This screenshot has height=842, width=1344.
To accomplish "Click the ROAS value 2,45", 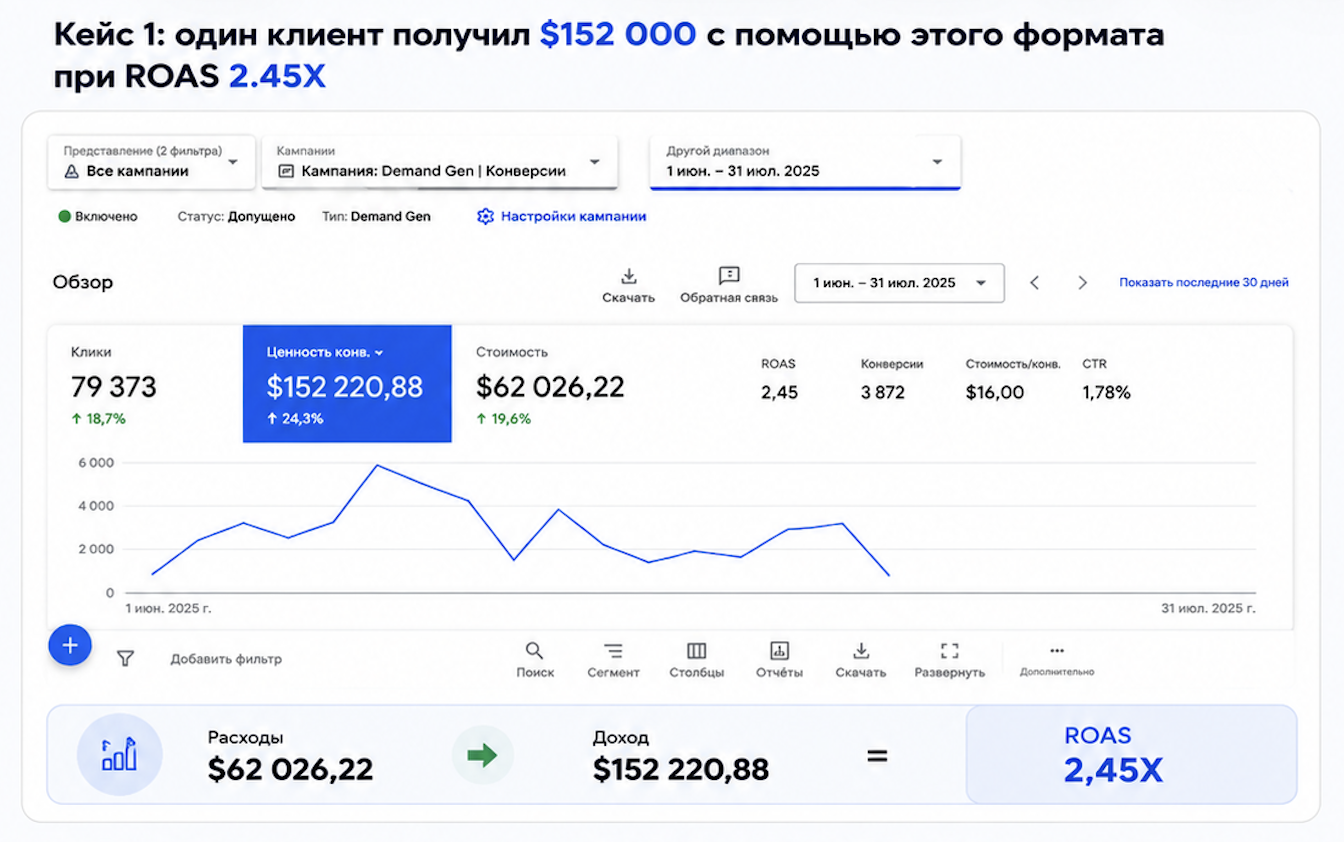I will point(780,392).
